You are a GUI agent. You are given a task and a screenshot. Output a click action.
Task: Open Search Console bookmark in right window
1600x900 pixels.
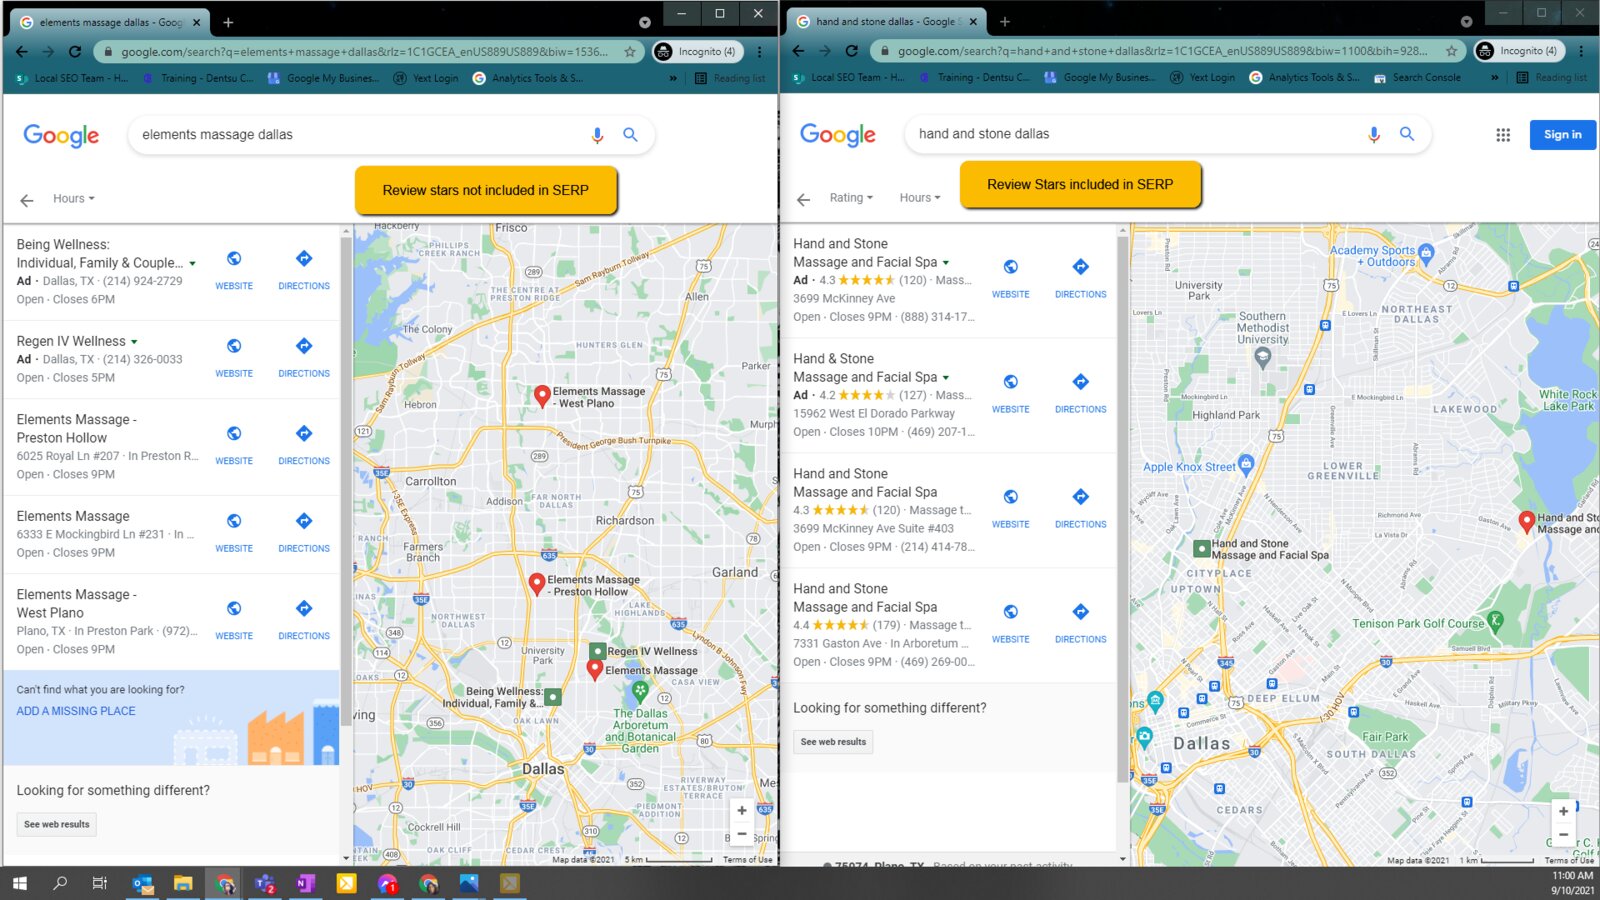click(1417, 77)
